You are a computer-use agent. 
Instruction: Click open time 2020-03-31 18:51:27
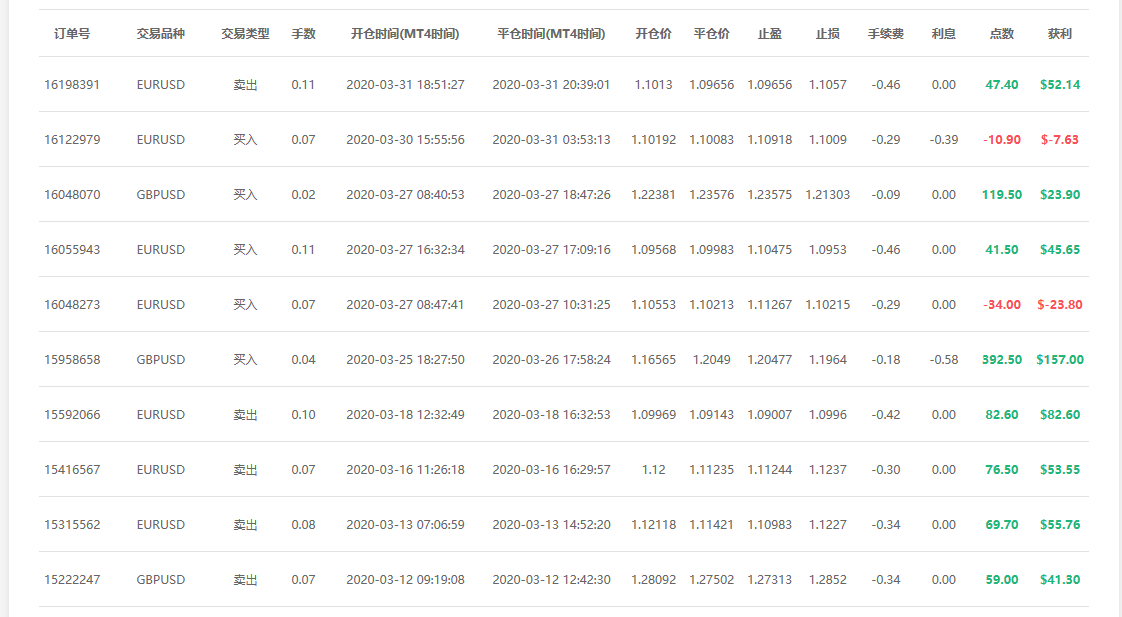(405, 84)
